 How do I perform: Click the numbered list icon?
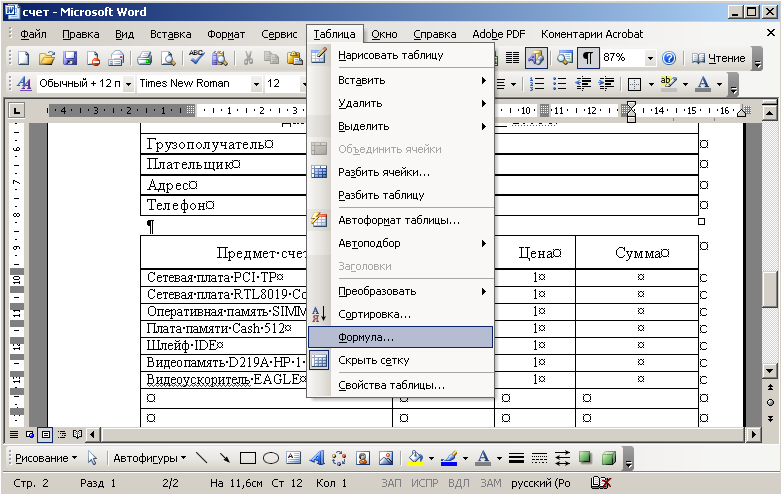click(x=536, y=84)
